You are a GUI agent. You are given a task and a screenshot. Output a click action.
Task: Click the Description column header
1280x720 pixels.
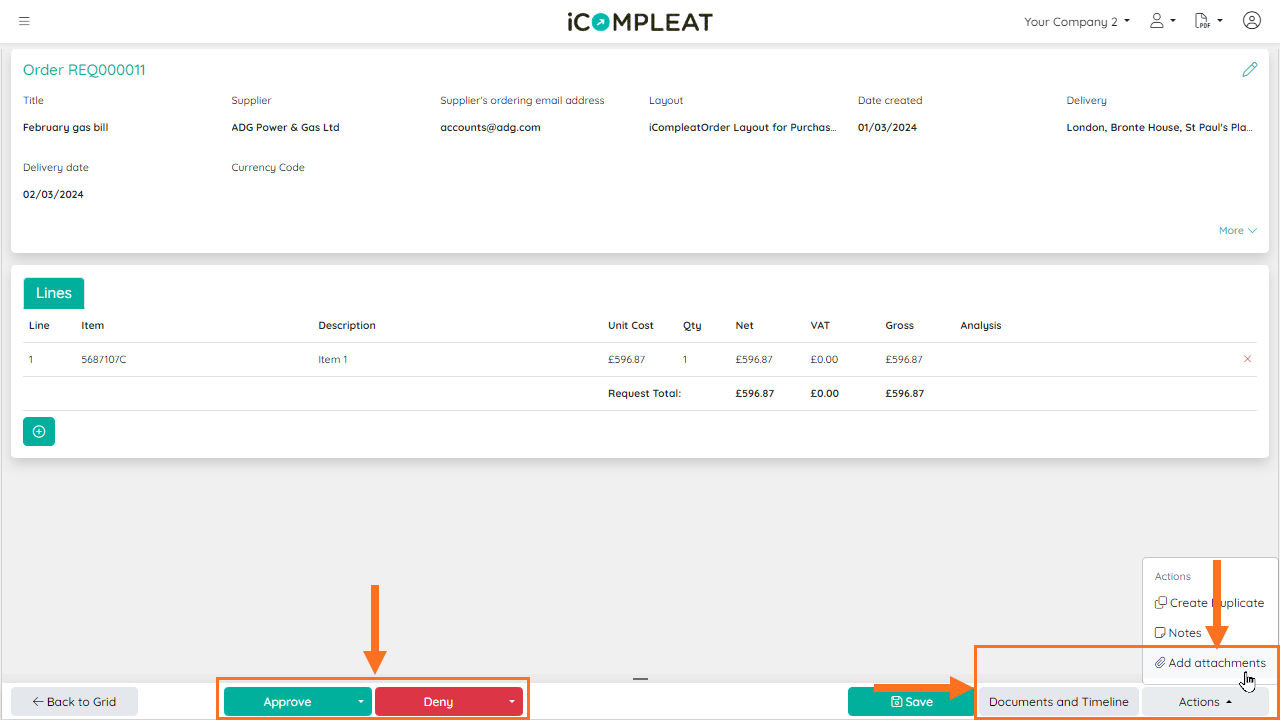(347, 326)
